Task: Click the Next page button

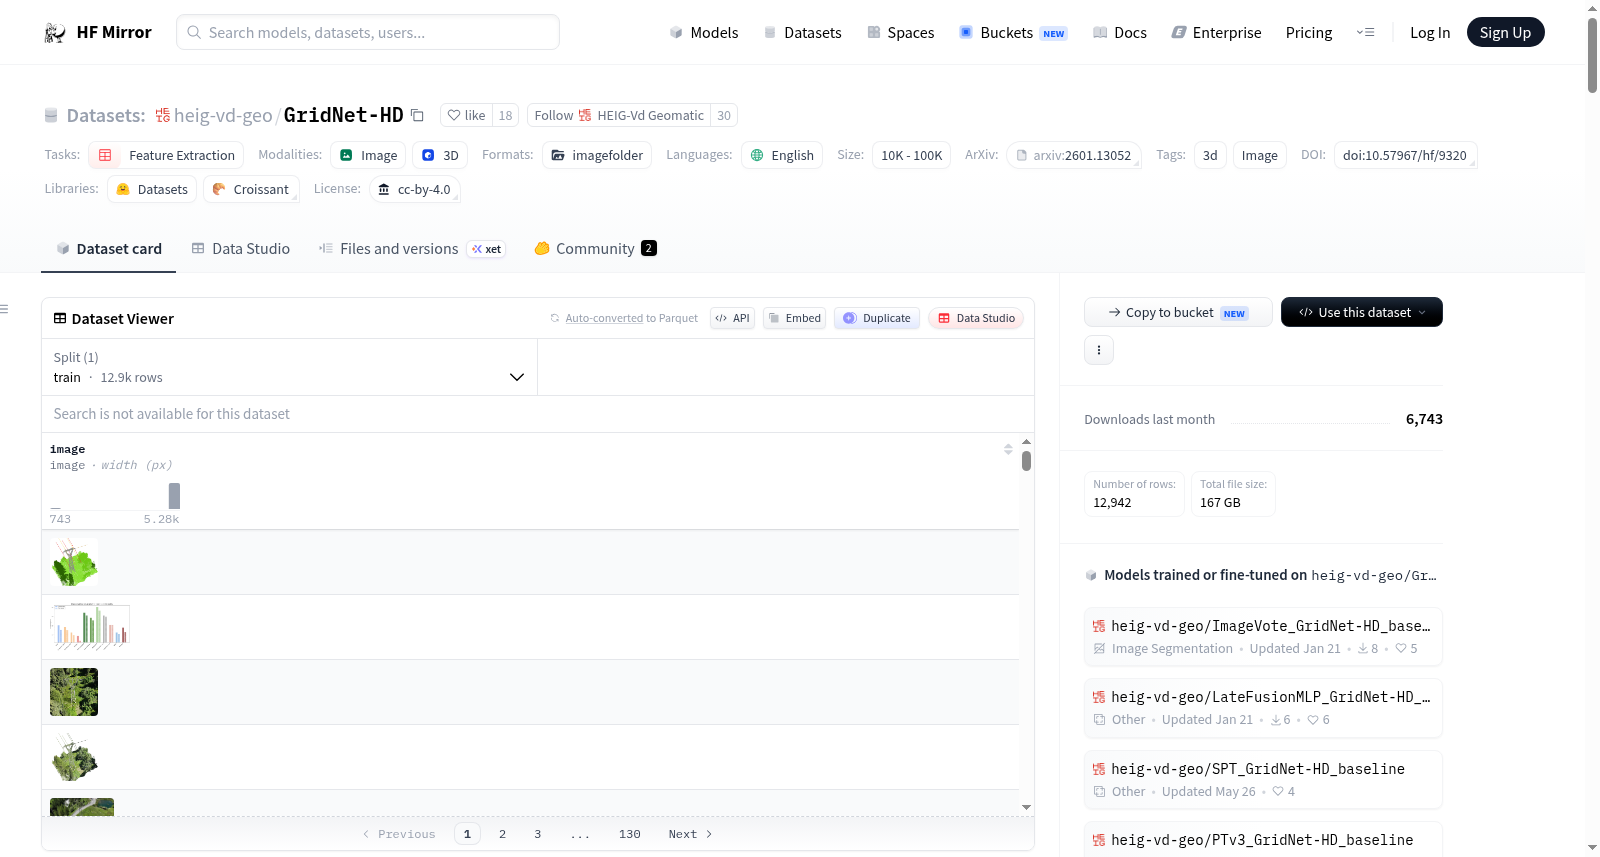Action: [x=691, y=834]
